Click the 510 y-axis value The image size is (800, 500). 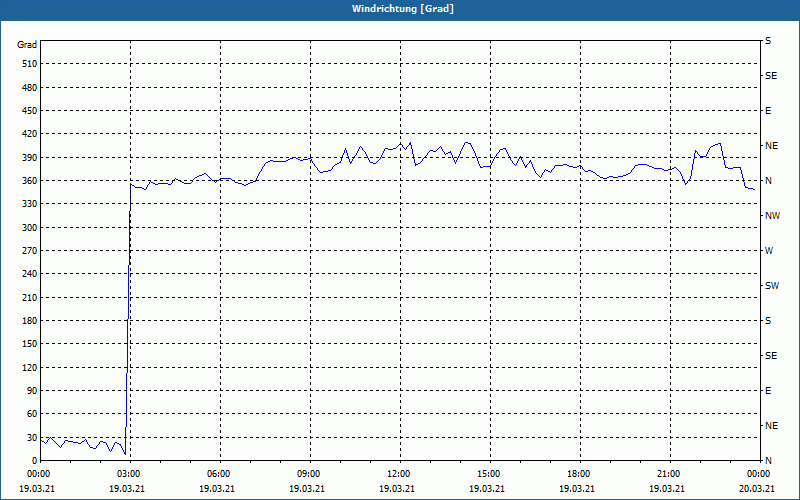(29, 64)
